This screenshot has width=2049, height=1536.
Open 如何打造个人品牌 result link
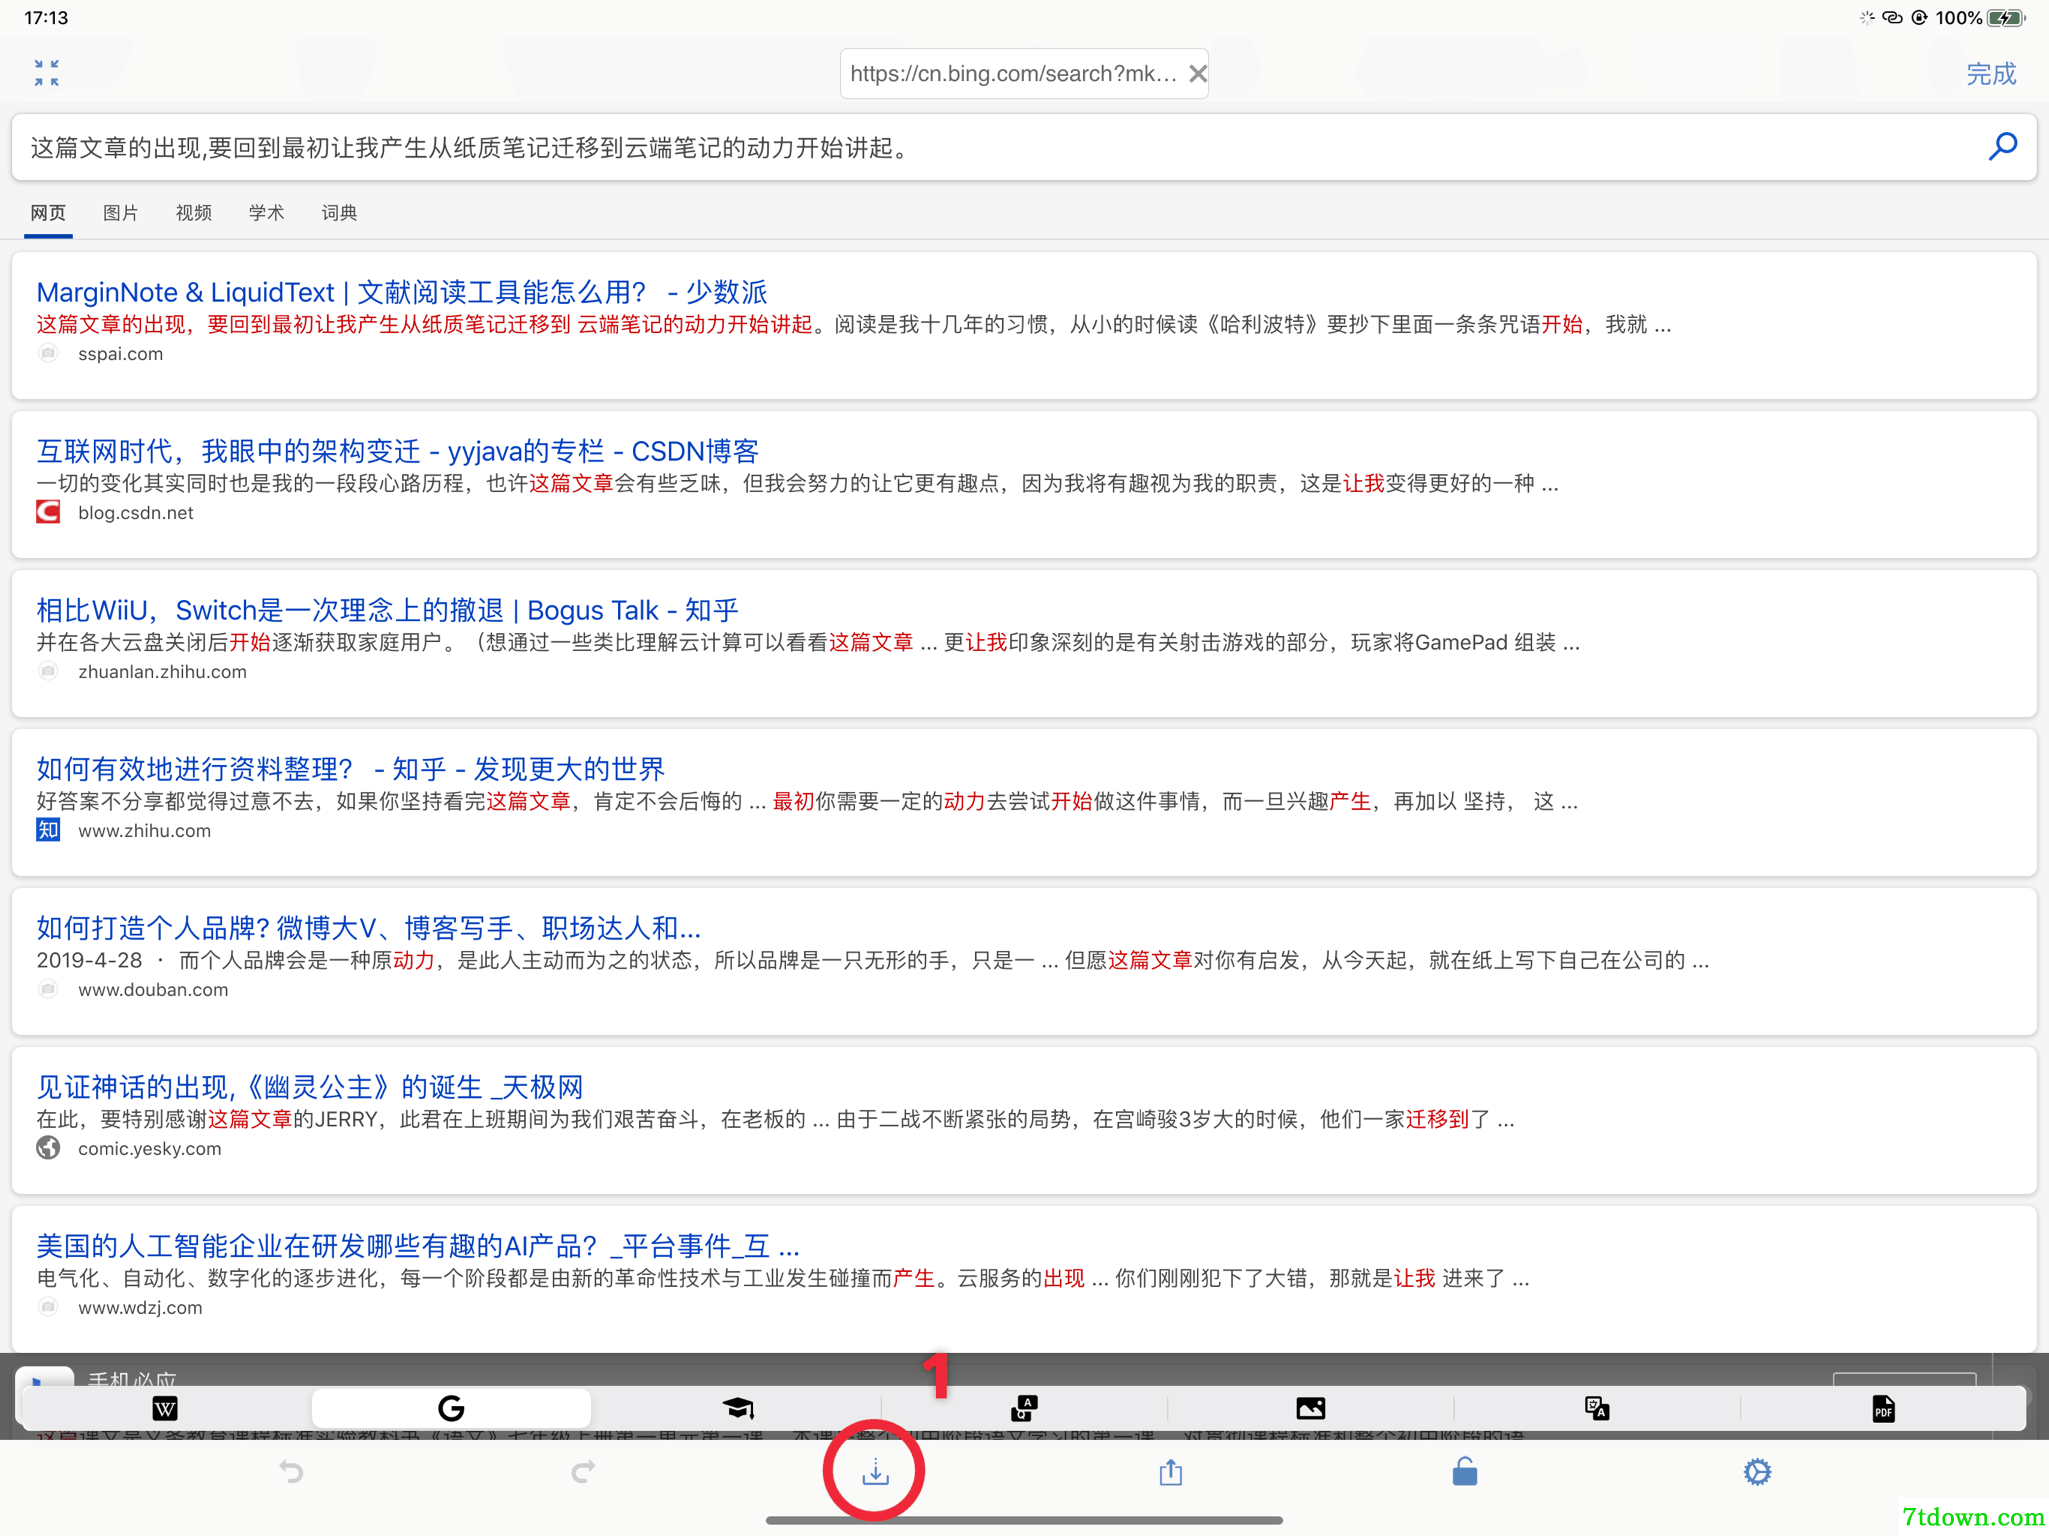point(369,928)
